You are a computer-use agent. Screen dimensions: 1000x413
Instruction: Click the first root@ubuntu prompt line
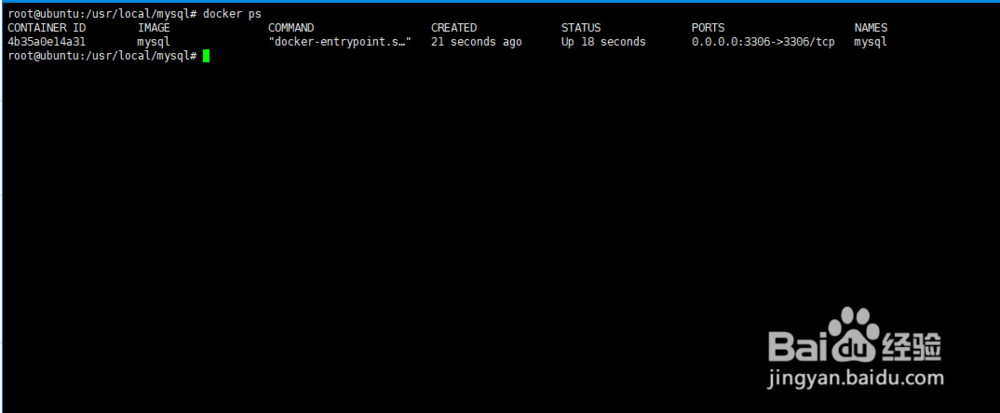(x=134, y=14)
